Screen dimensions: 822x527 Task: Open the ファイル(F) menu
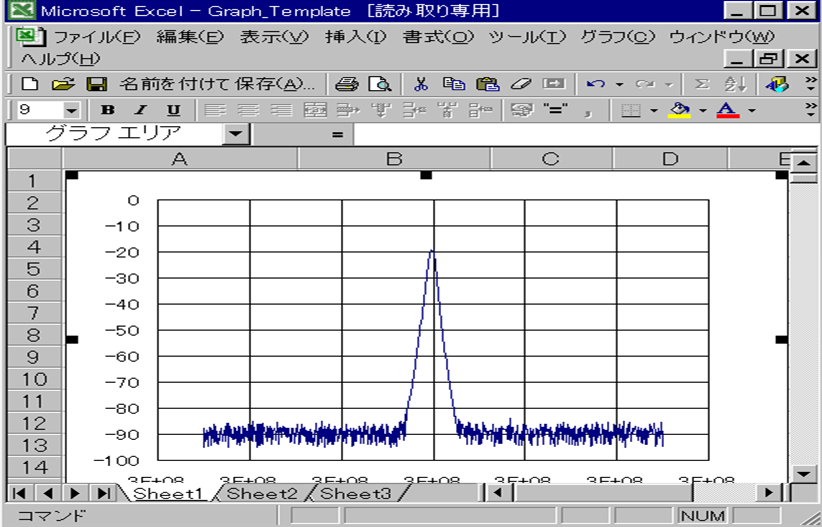click(98, 37)
